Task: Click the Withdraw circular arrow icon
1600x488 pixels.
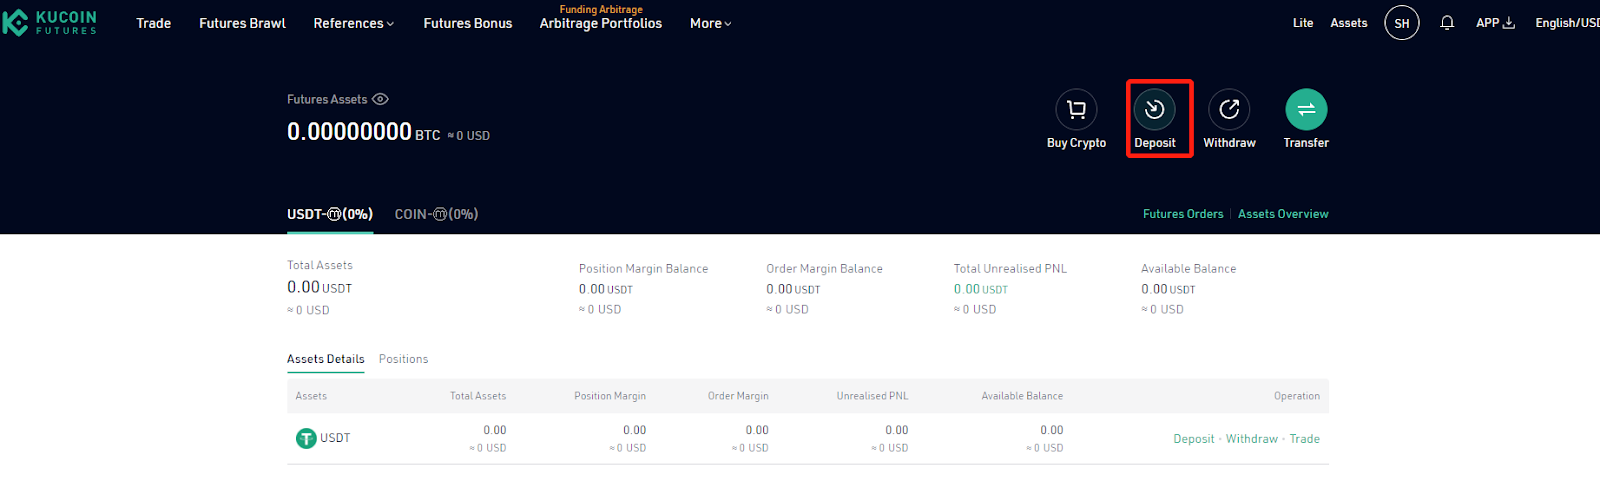Action: (1229, 110)
